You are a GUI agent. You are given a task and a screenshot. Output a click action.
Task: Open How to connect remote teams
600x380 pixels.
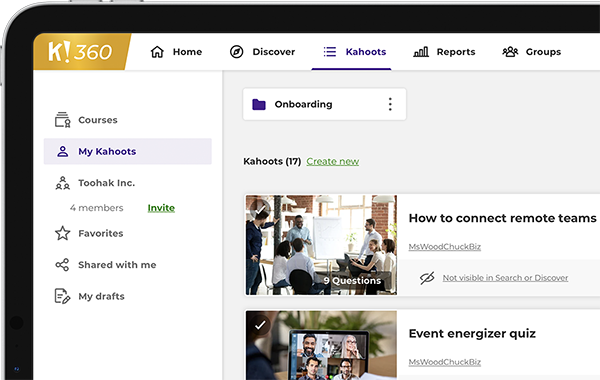502,218
